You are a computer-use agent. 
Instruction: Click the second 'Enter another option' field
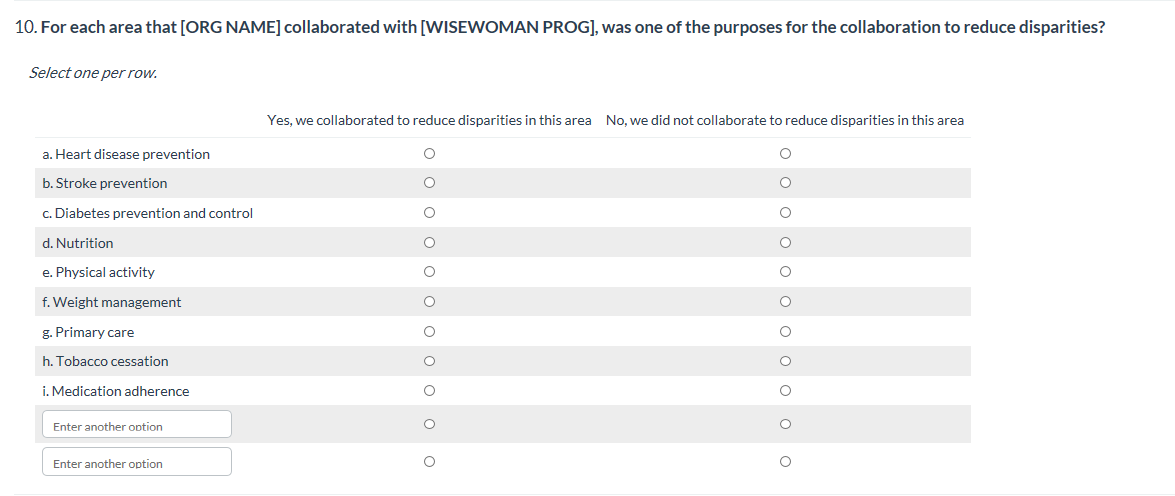click(137, 462)
